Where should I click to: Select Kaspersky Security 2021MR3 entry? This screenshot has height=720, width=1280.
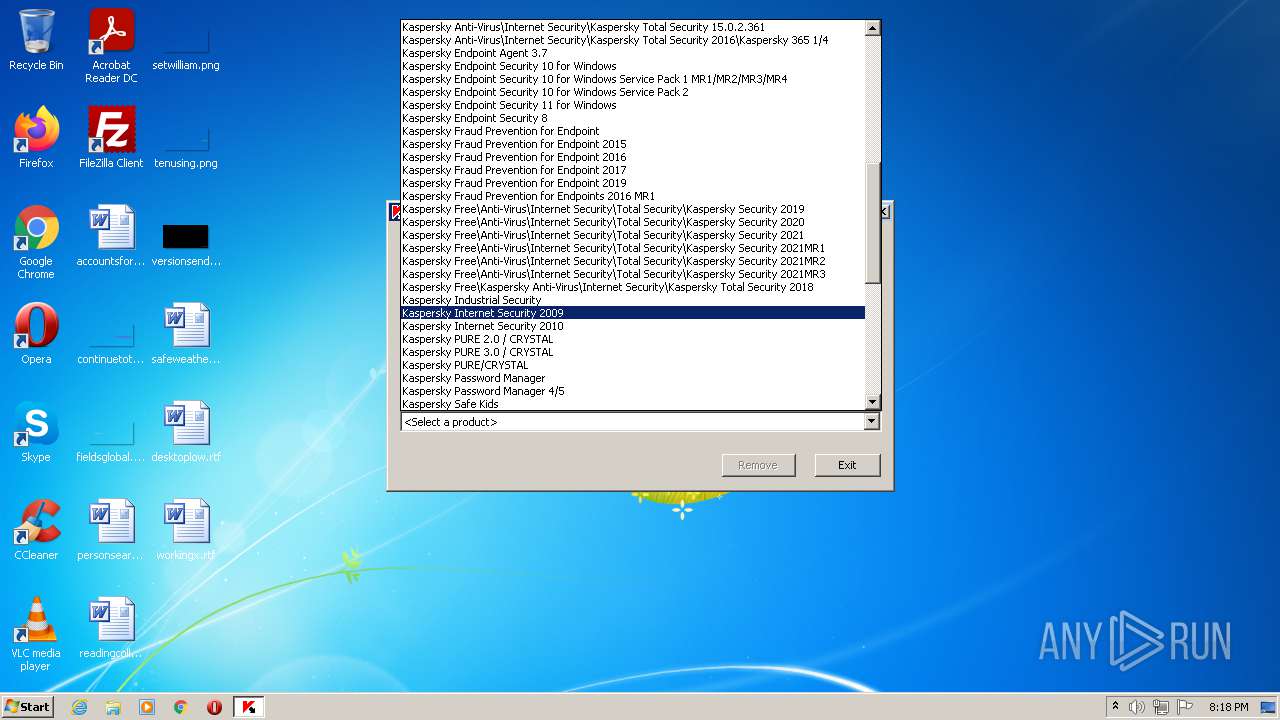tap(632, 274)
